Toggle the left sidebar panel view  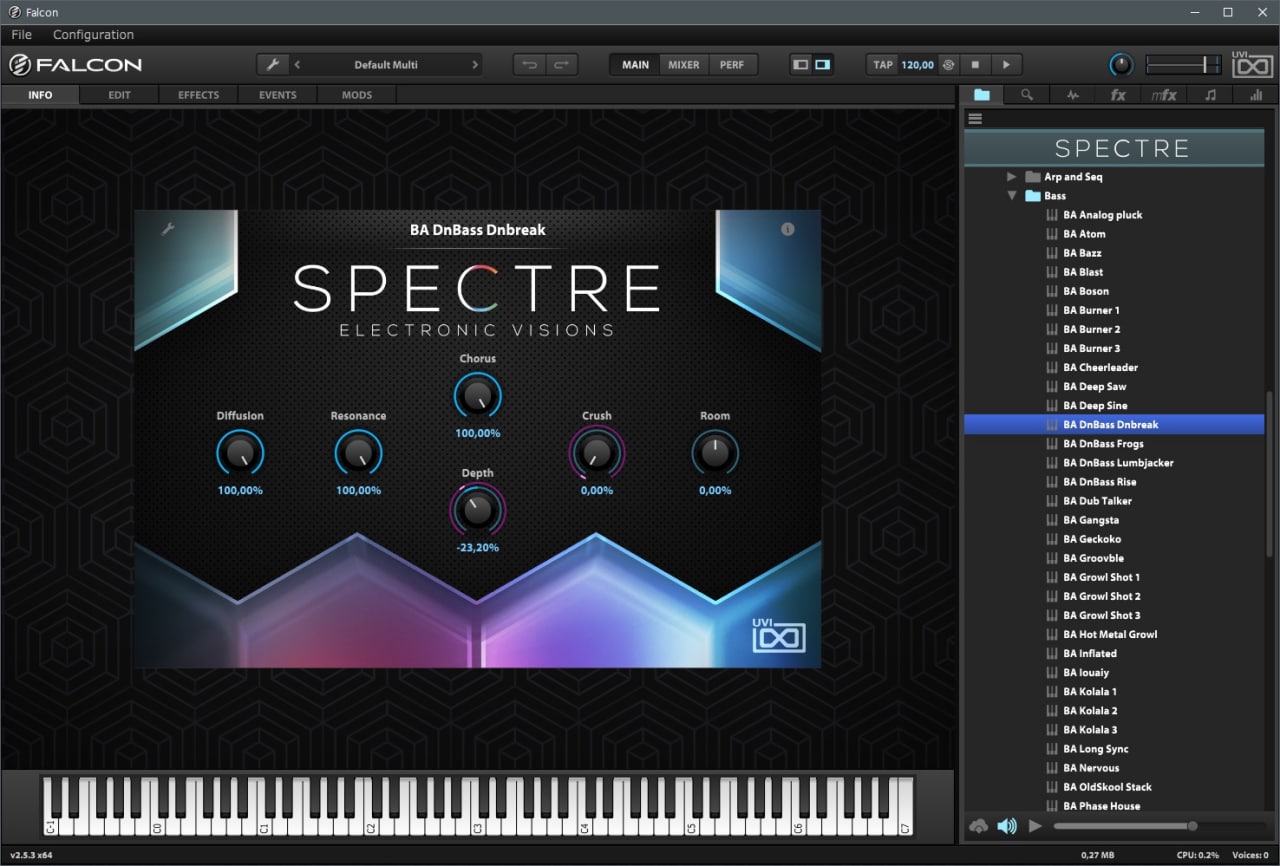click(800, 65)
